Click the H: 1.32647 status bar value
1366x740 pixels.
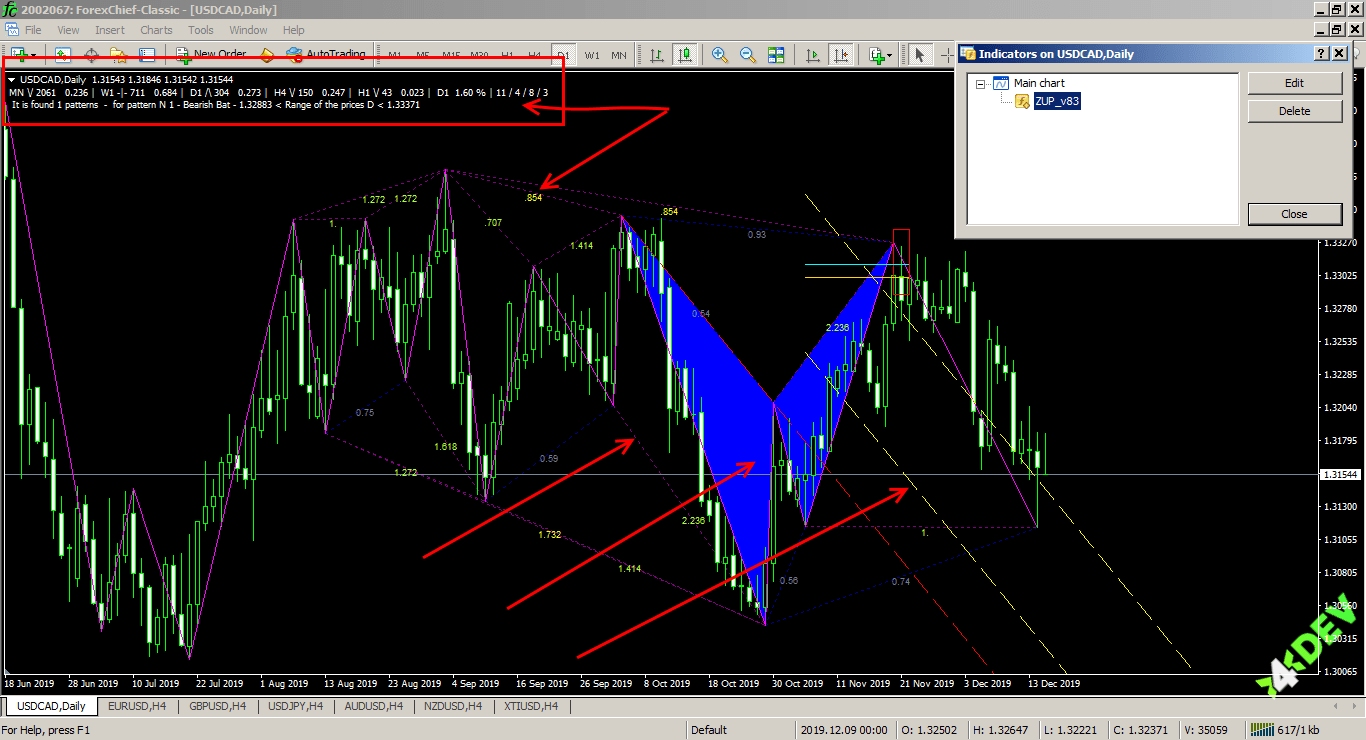pos(1005,730)
